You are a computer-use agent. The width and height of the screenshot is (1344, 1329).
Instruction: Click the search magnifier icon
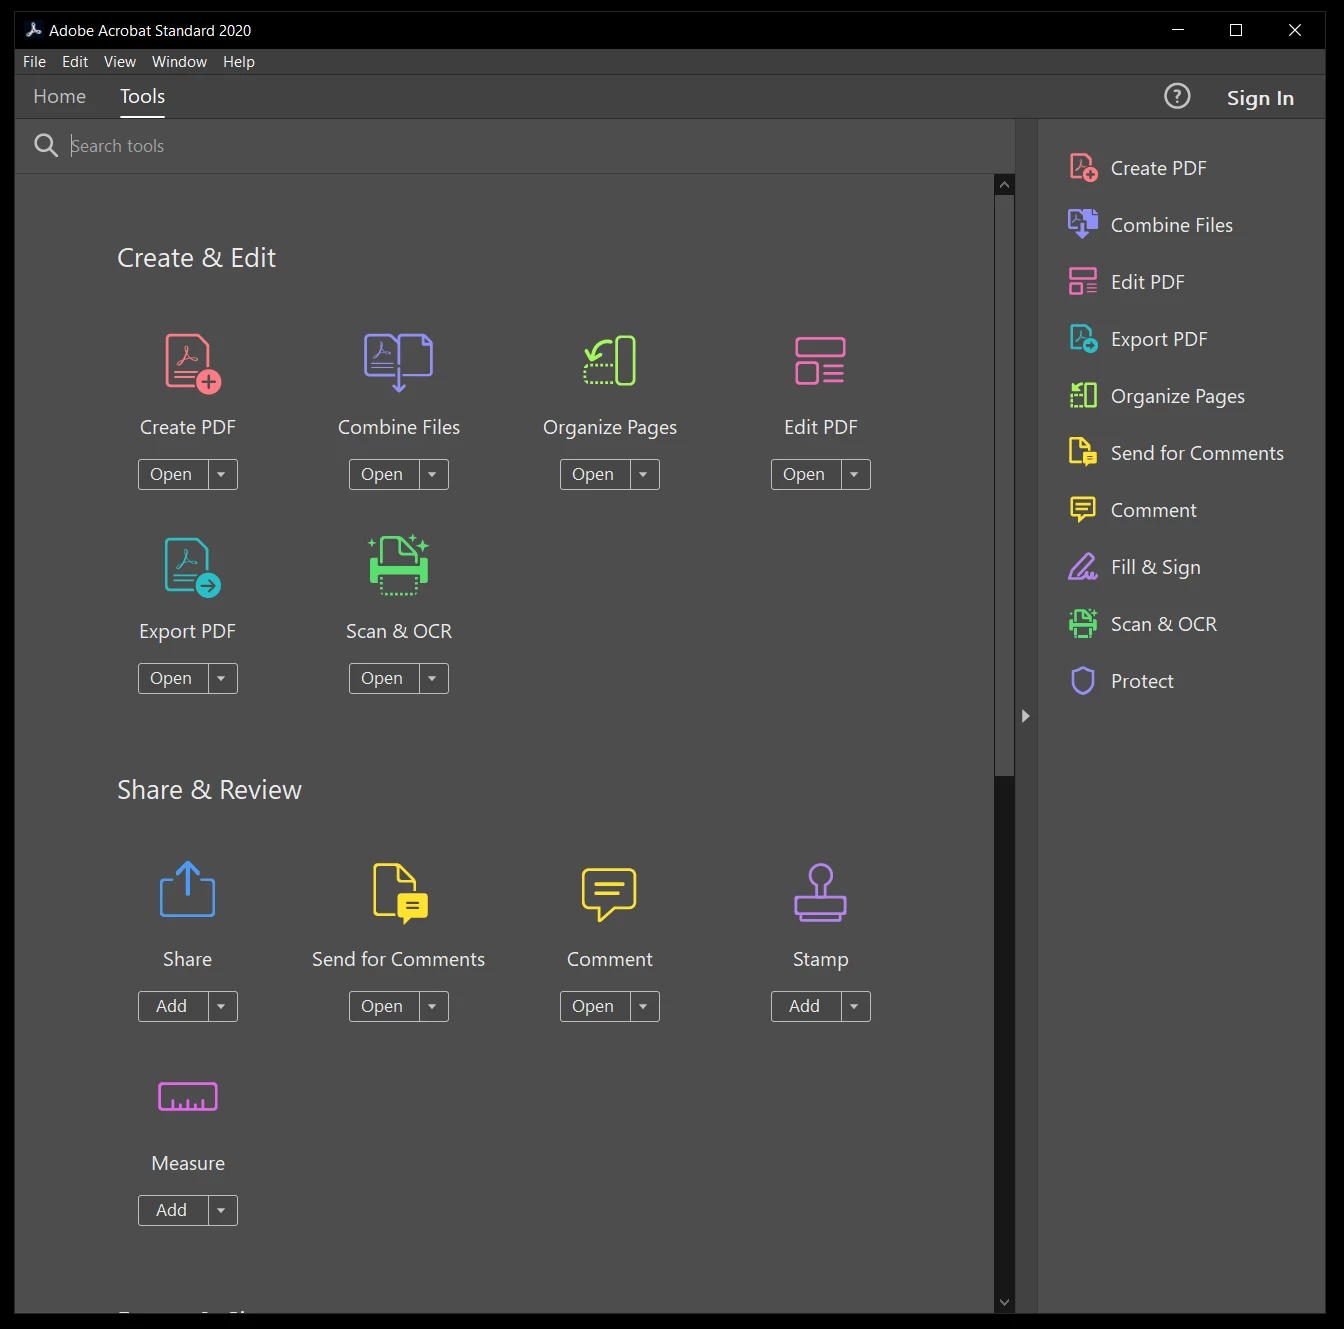[46, 145]
